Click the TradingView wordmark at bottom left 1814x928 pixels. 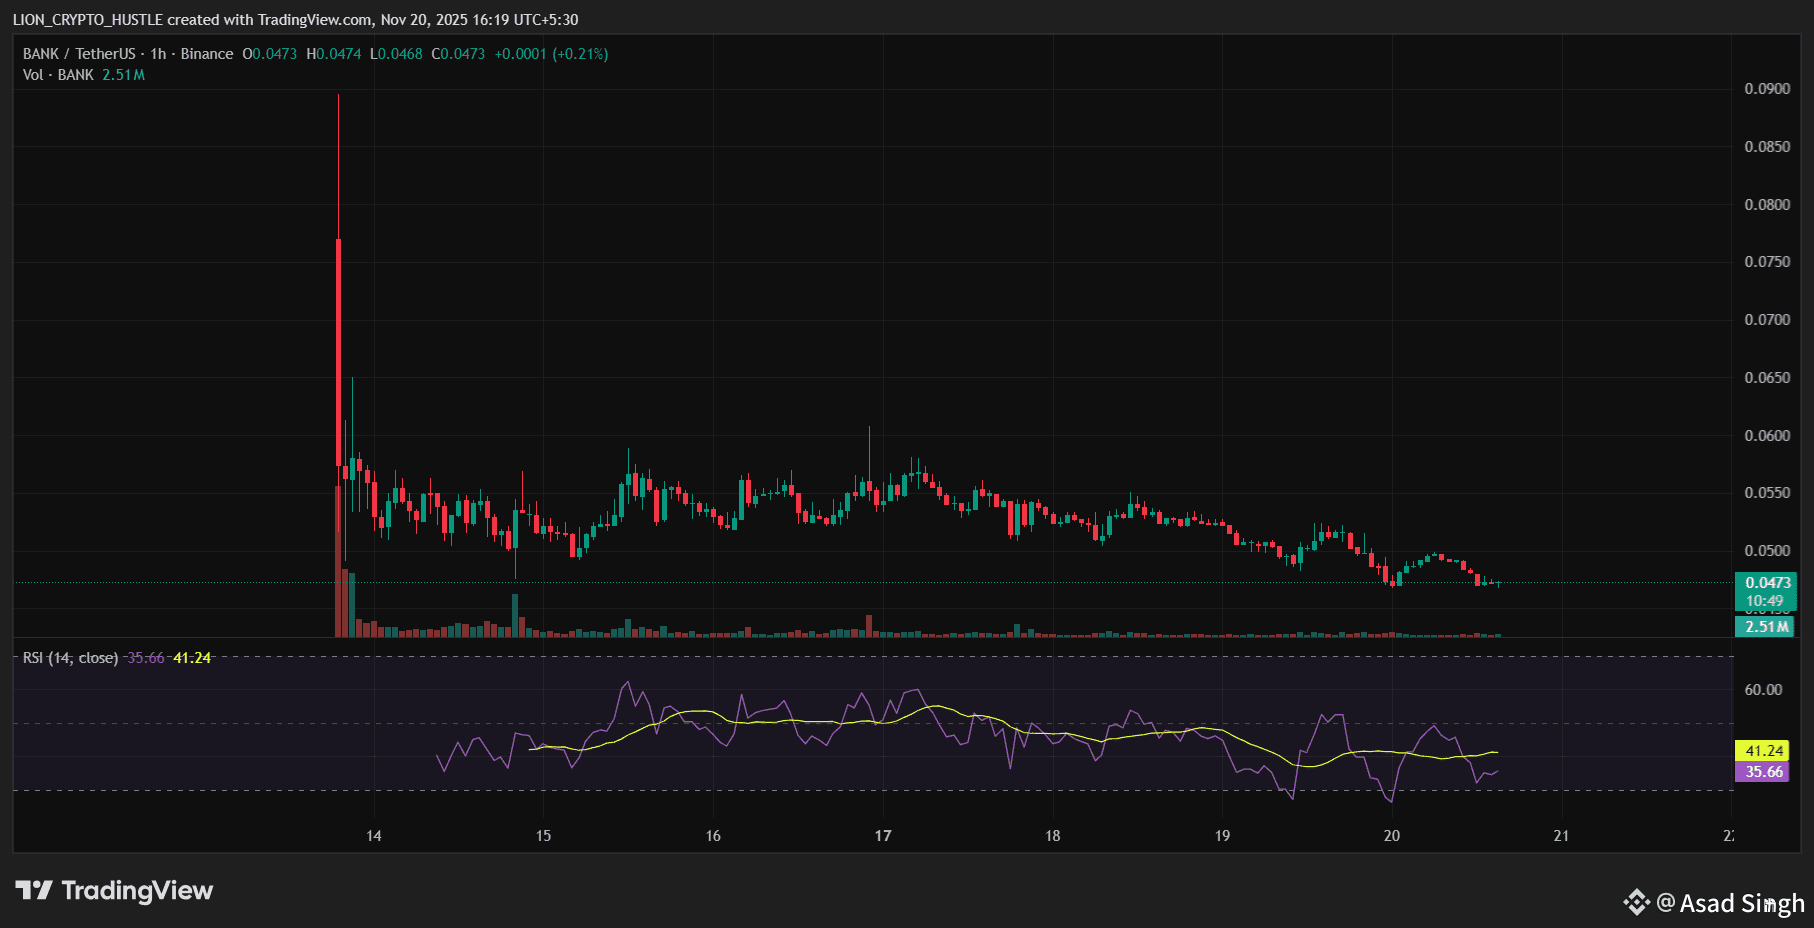(x=137, y=890)
